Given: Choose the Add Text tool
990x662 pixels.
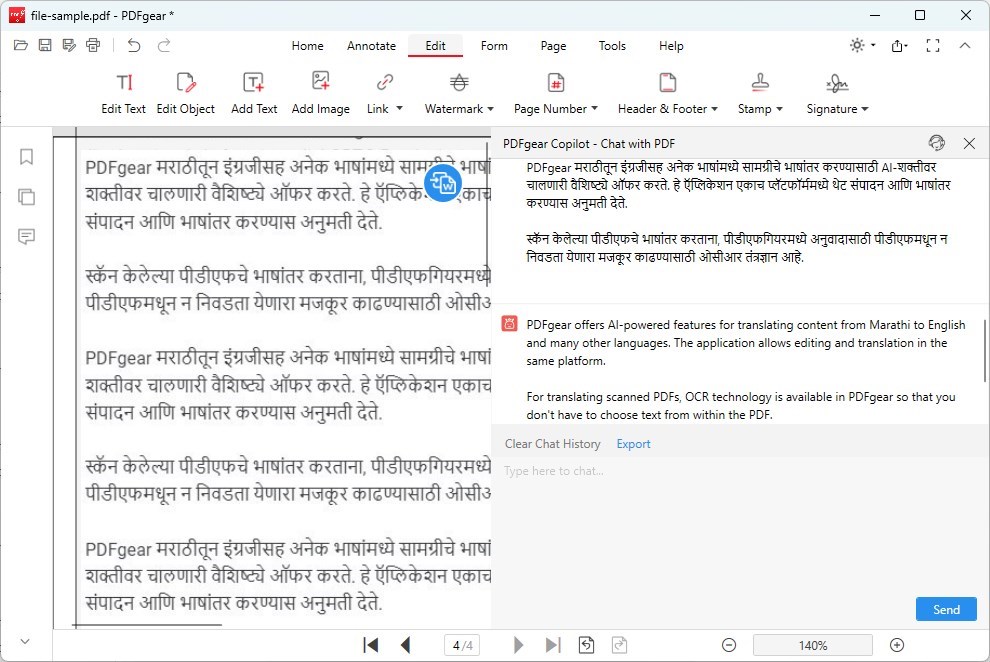Looking at the screenshot, I should (x=254, y=93).
